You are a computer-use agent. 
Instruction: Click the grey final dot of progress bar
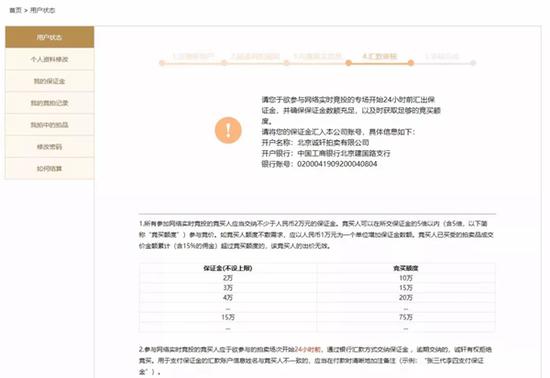coord(473,63)
